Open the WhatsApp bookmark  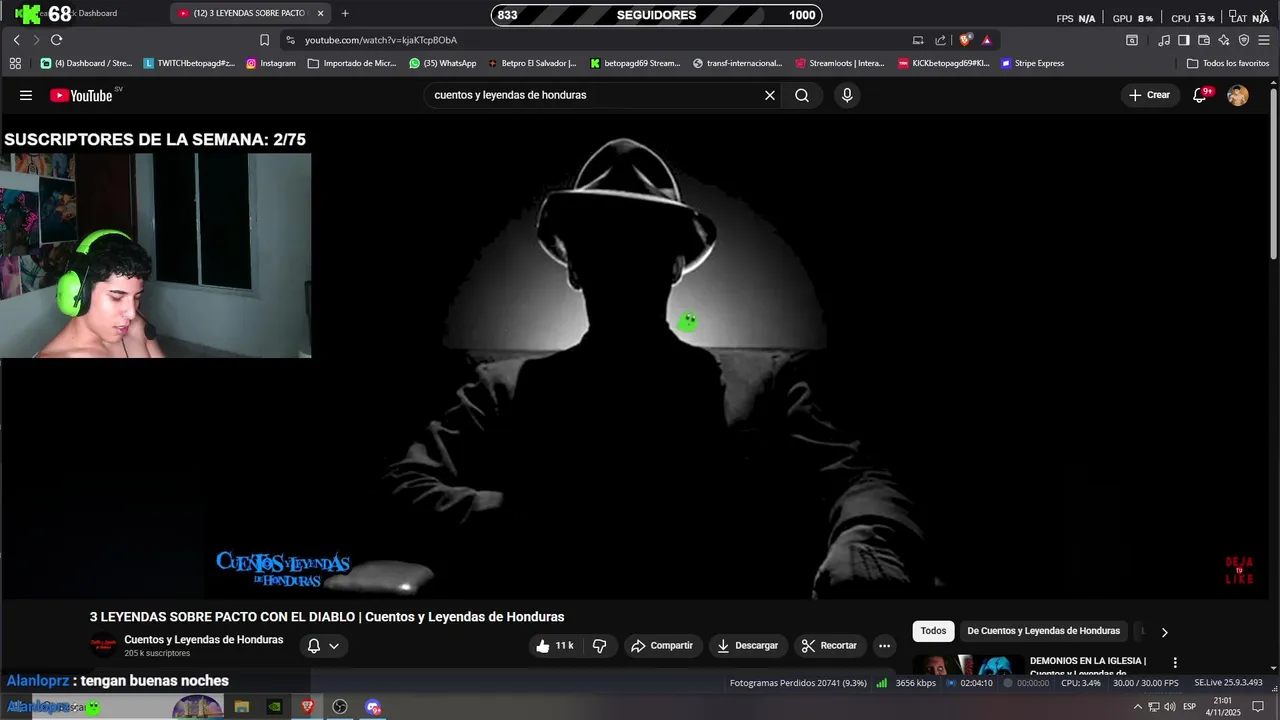tap(442, 63)
